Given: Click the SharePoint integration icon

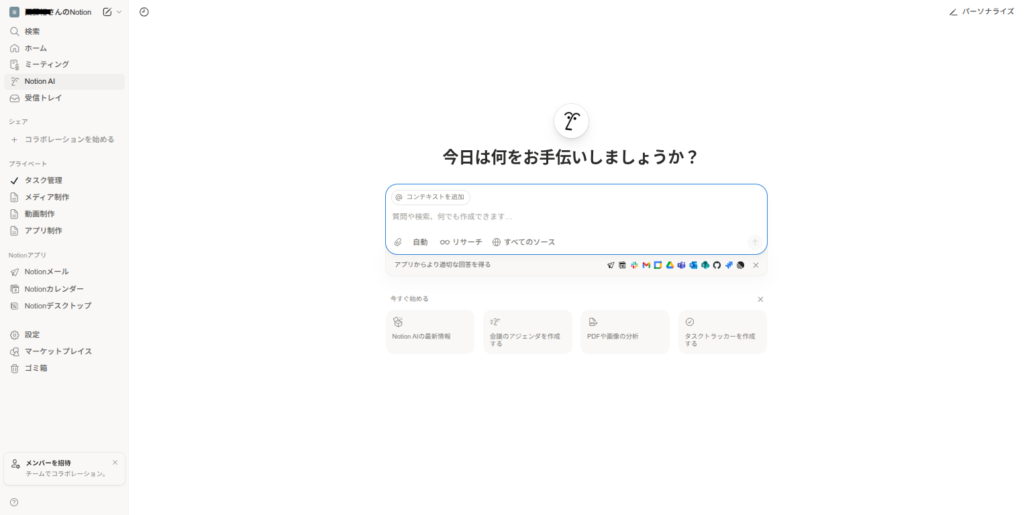Looking at the screenshot, I should 705,266.
